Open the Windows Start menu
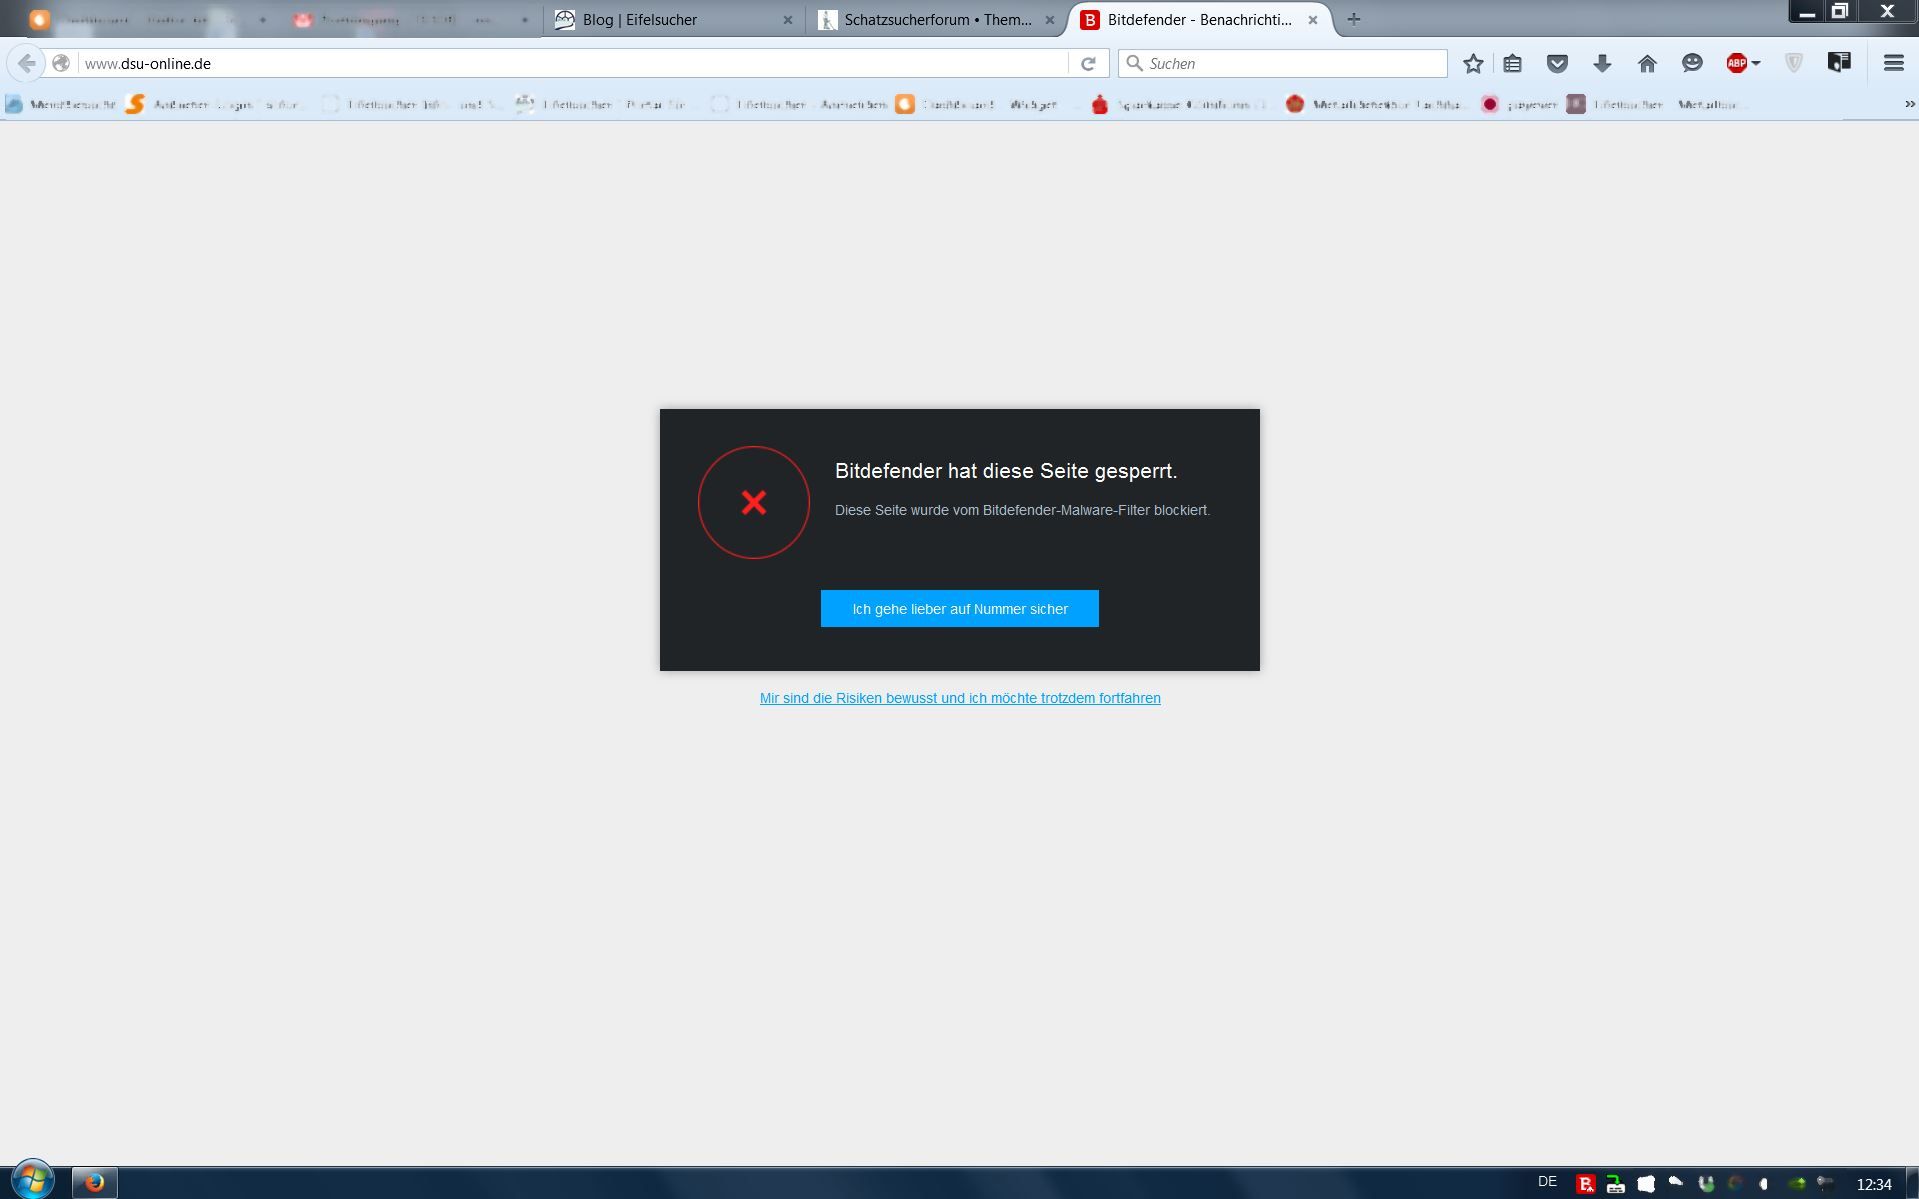This screenshot has width=1919, height=1199. tap(31, 1181)
